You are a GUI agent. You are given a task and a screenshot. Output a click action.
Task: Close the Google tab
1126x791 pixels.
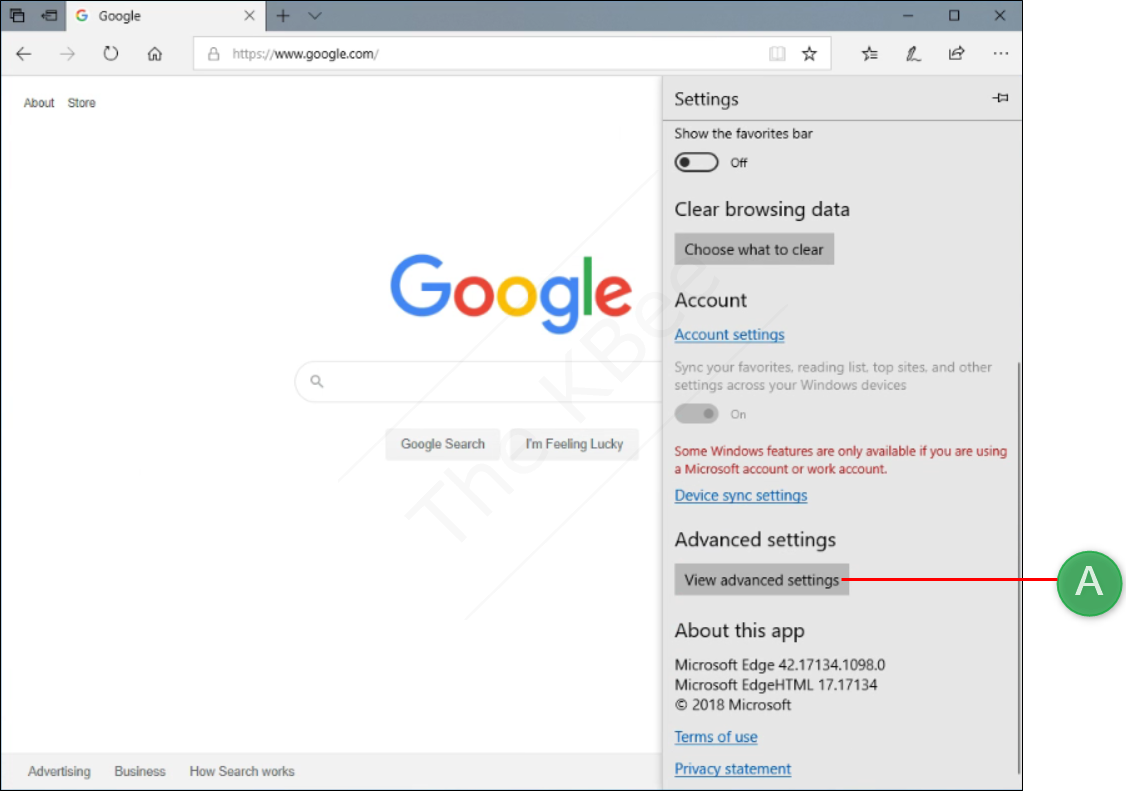tap(249, 16)
